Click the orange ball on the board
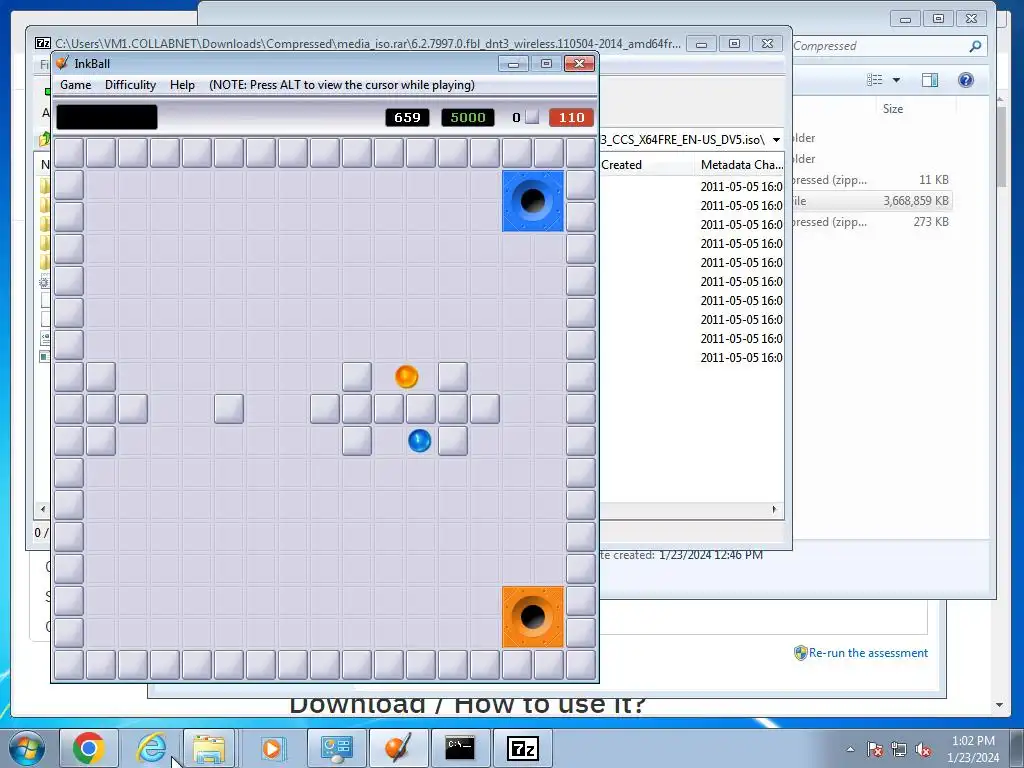 [406, 377]
